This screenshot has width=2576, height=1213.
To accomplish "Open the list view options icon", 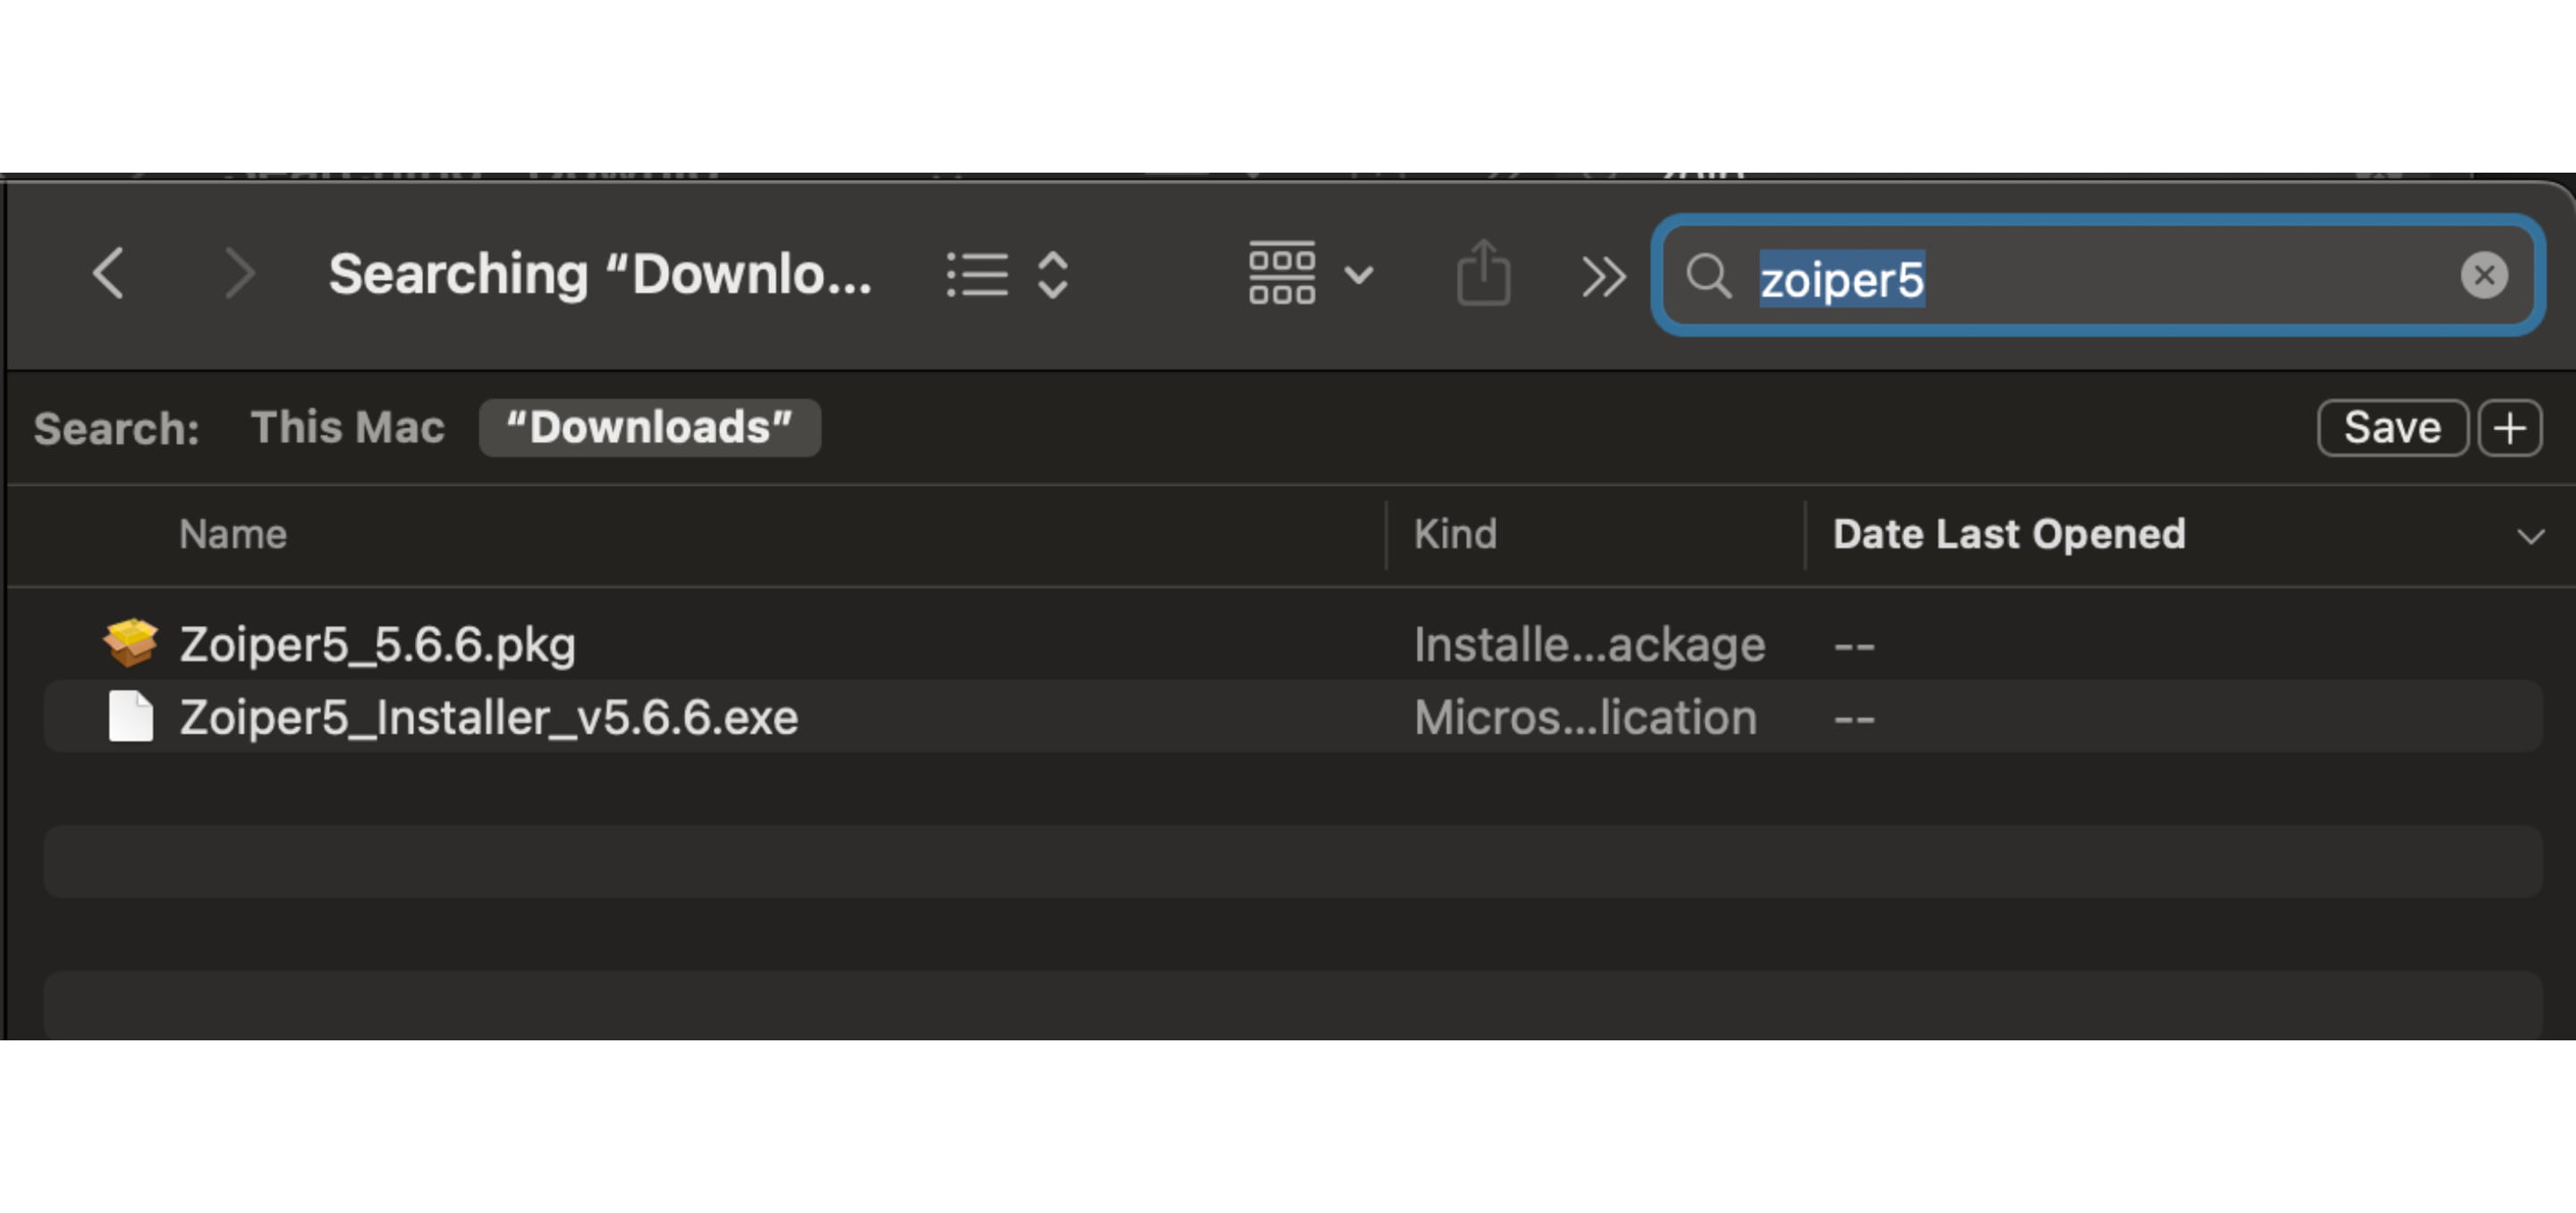I will pyautogui.click(x=977, y=274).
